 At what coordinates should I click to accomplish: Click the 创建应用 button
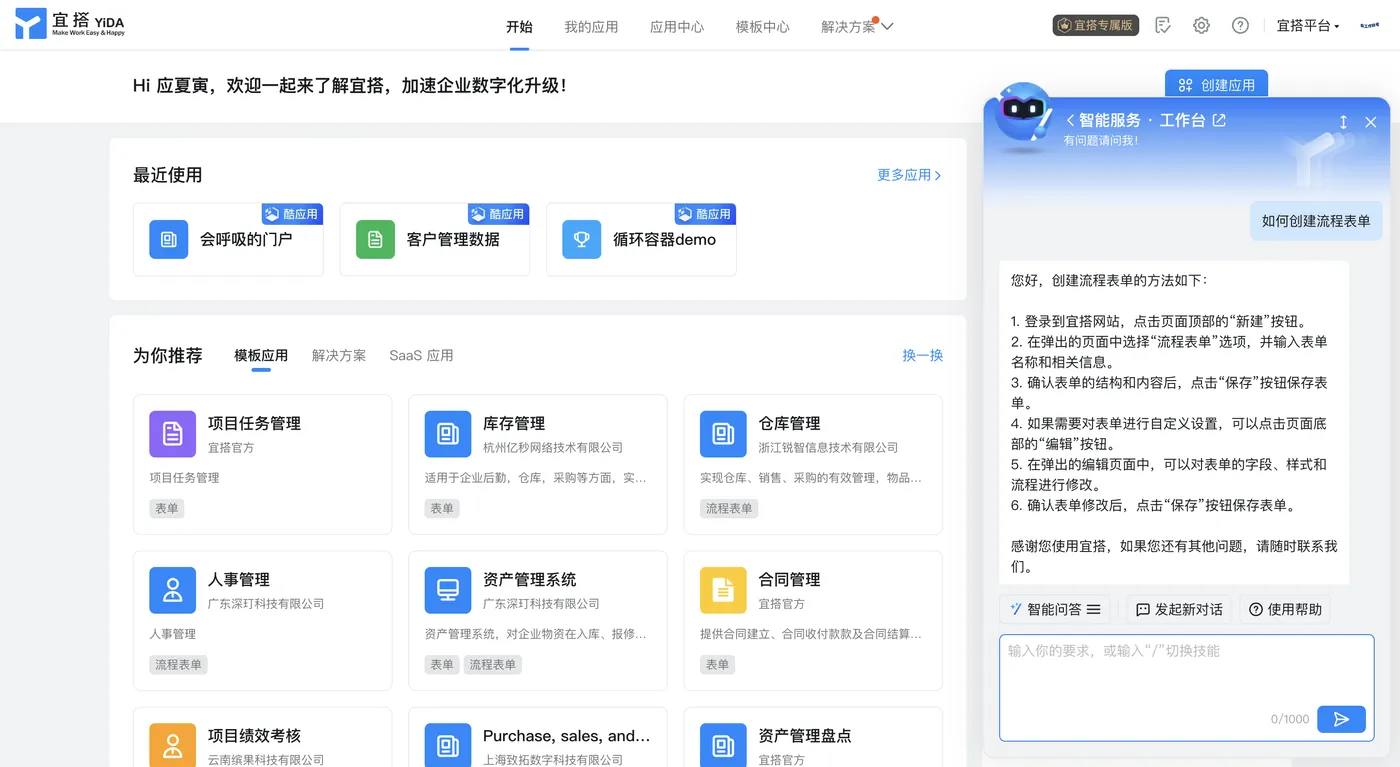coord(1216,84)
